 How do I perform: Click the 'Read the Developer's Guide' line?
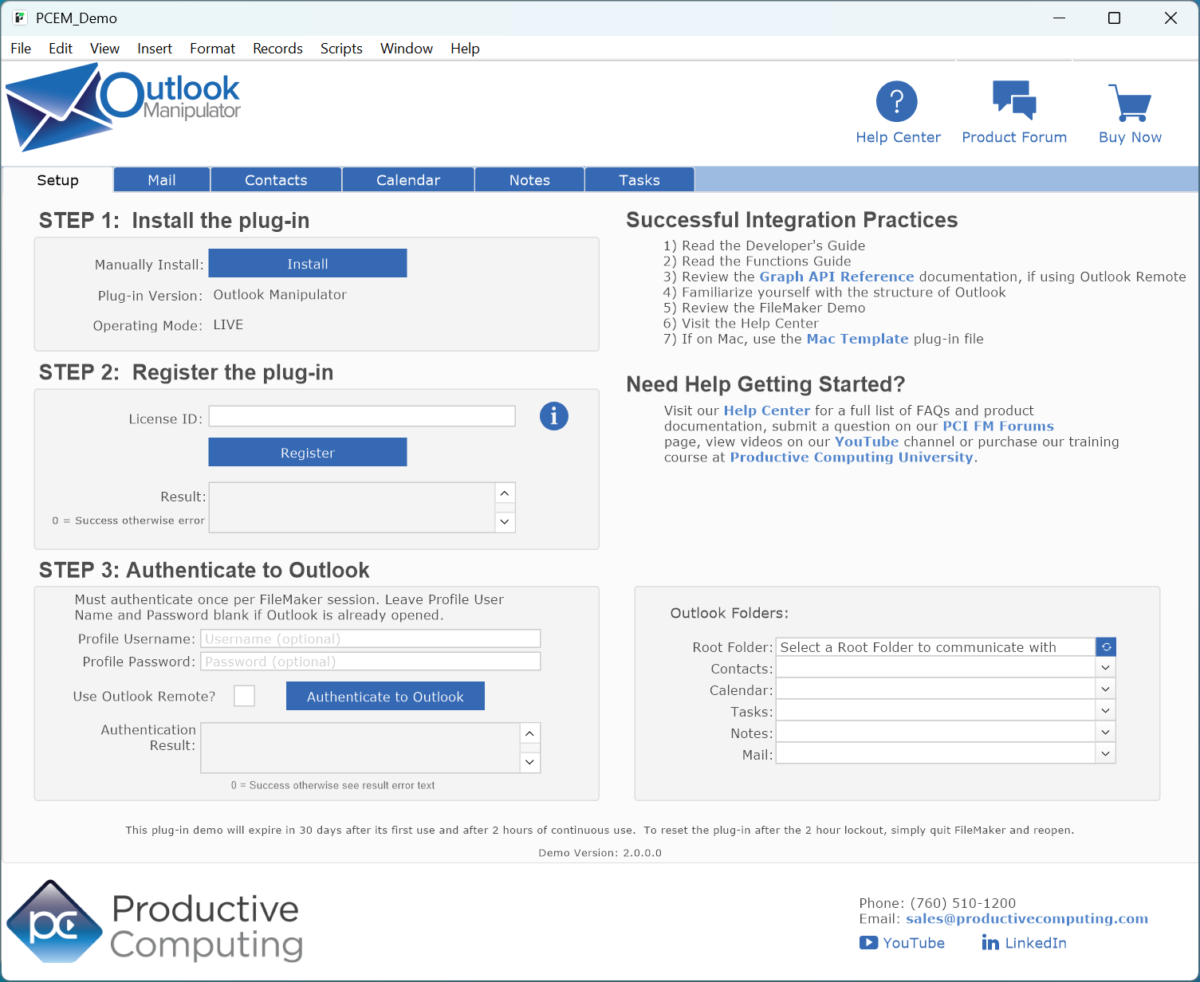point(764,245)
